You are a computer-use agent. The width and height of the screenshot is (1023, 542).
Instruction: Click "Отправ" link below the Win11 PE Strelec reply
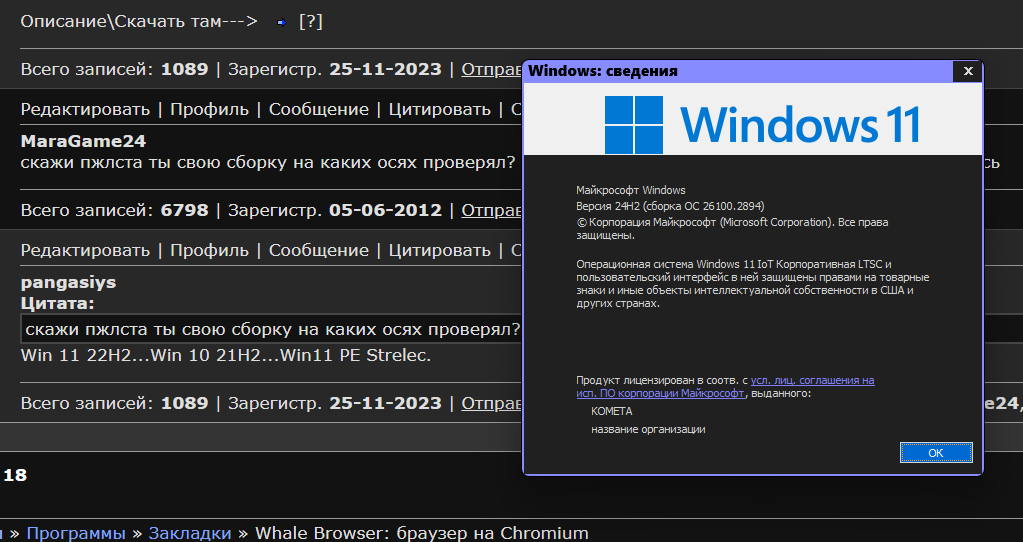point(491,403)
